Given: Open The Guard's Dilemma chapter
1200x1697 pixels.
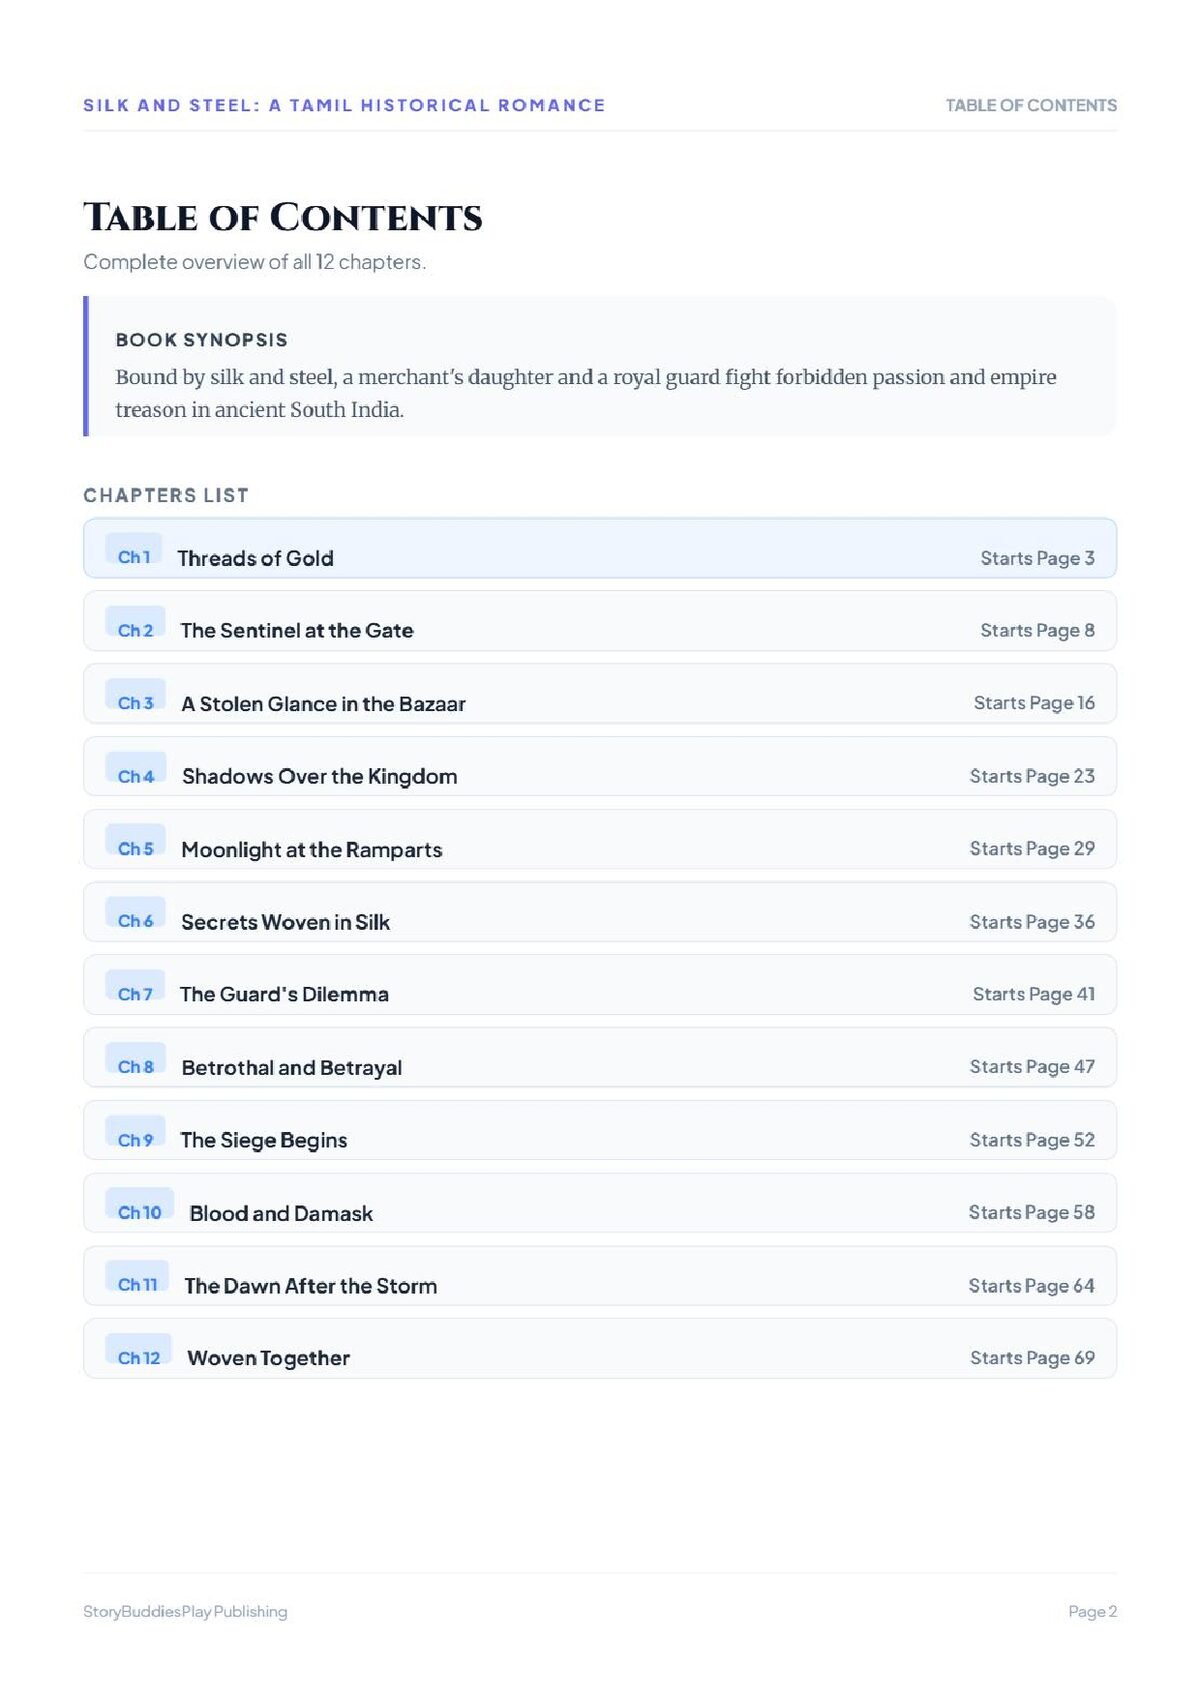Looking at the screenshot, I should [x=600, y=985].
